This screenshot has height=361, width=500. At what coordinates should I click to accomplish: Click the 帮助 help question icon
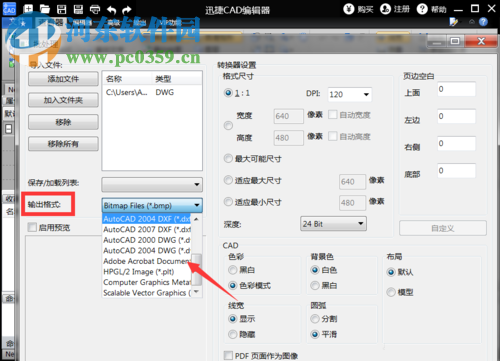click(422, 9)
